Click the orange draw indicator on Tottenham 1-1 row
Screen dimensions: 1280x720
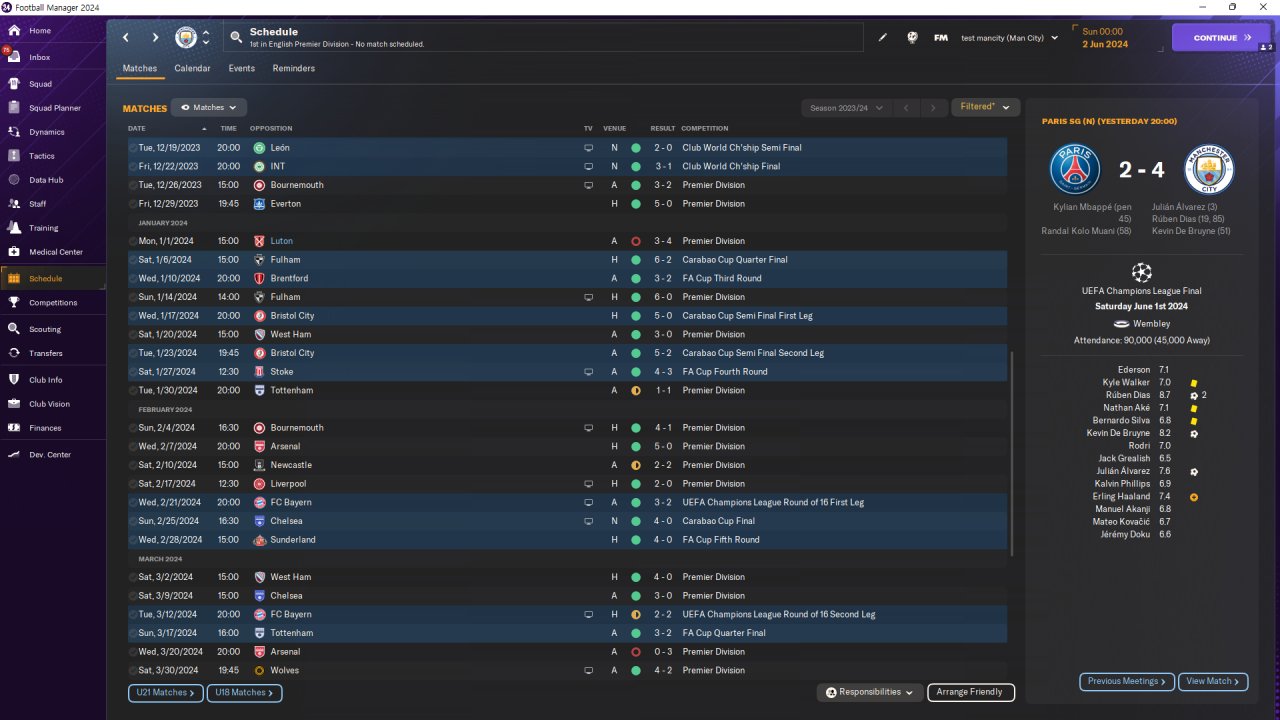tap(636, 391)
